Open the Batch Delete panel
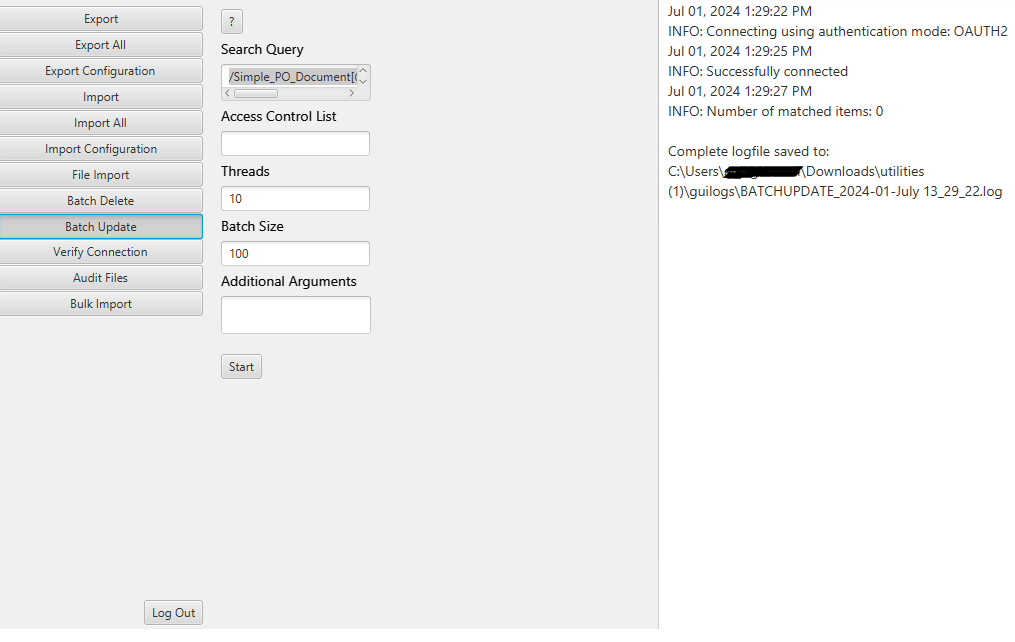Screen dimensions: 1015x642 [x=101, y=201]
